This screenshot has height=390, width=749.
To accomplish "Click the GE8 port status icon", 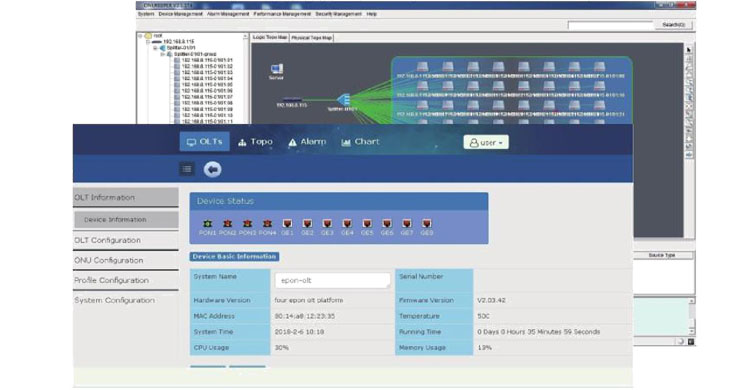I will [x=427, y=223].
